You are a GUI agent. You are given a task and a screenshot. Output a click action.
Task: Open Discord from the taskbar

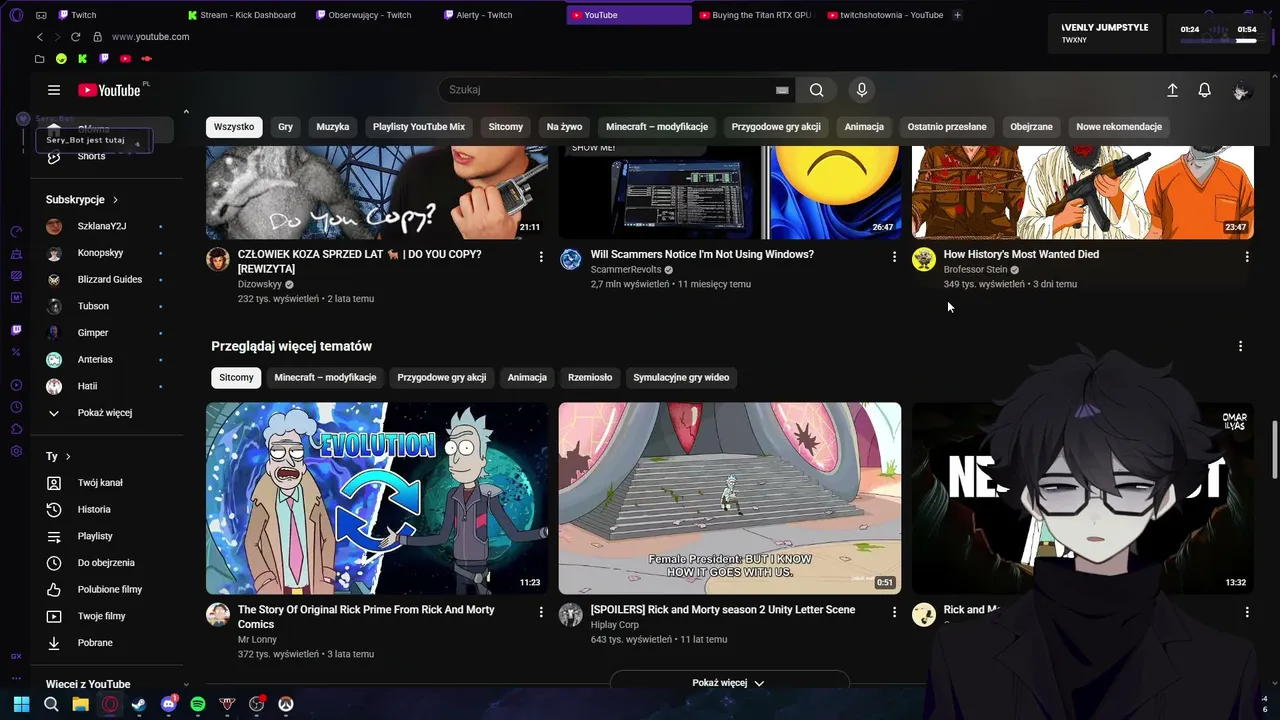(x=169, y=704)
